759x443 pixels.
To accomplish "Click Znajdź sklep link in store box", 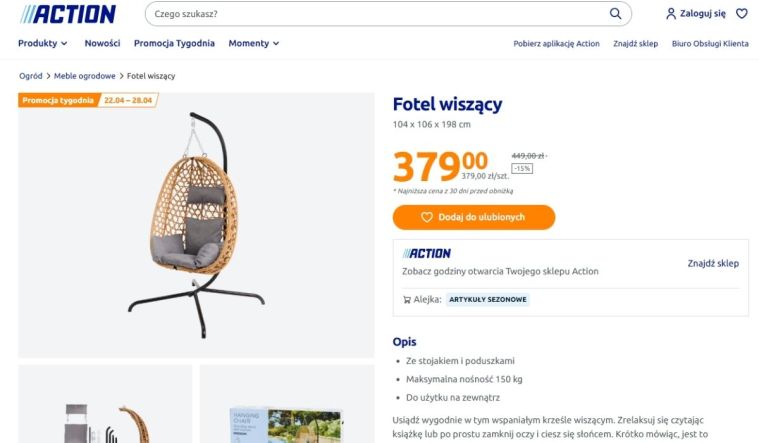I will (x=713, y=263).
